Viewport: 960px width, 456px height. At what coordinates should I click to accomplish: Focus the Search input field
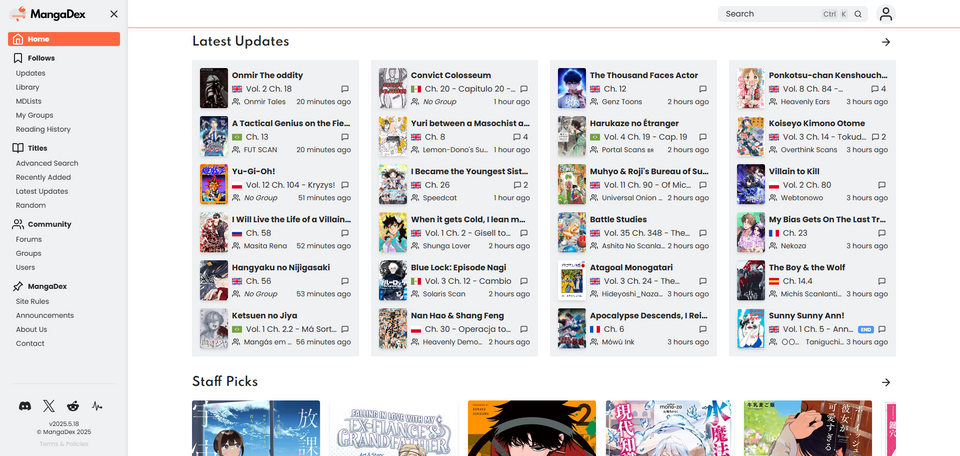tap(773, 14)
